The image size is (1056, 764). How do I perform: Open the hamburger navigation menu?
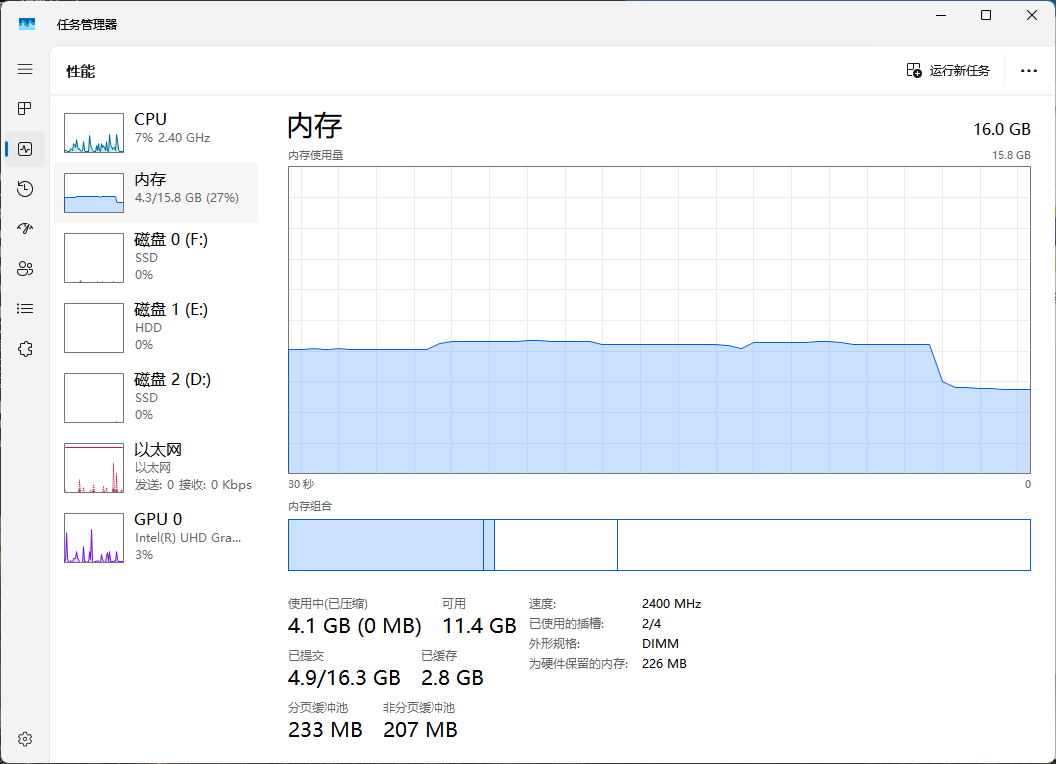click(x=25, y=69)
